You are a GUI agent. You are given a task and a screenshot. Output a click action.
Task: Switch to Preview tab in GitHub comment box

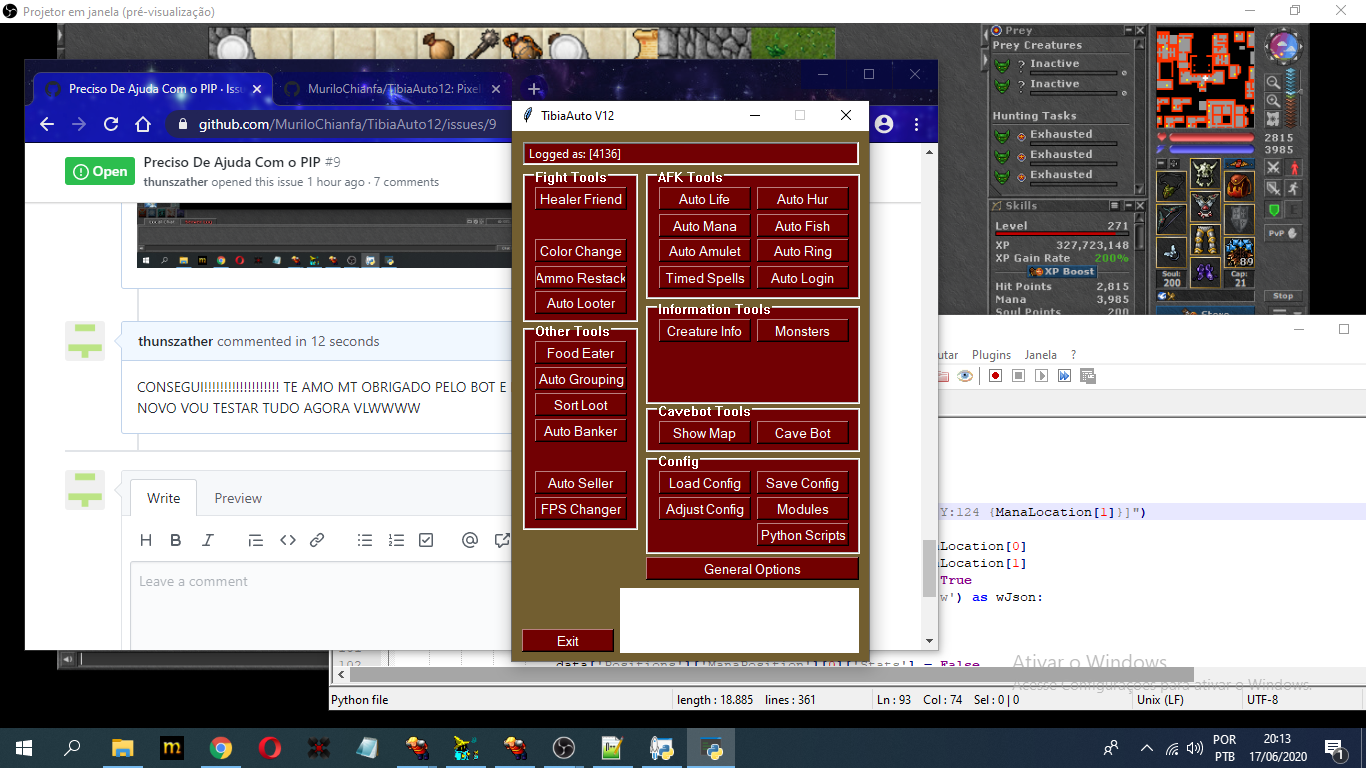(x=238, y=498)
